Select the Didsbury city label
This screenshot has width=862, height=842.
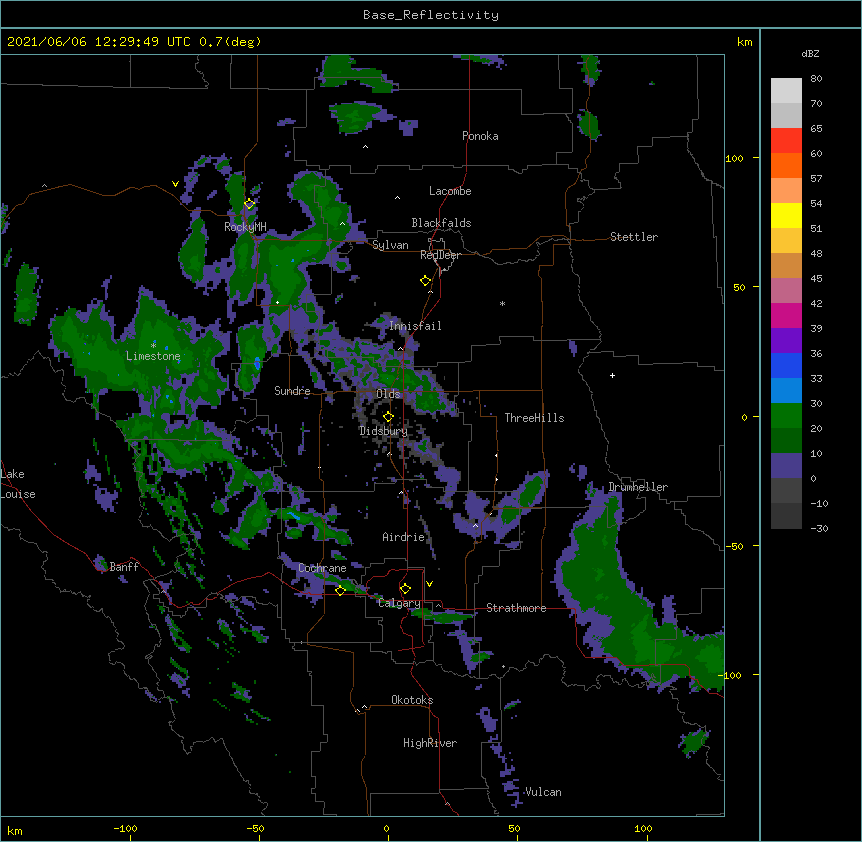(x=384, y=431)
